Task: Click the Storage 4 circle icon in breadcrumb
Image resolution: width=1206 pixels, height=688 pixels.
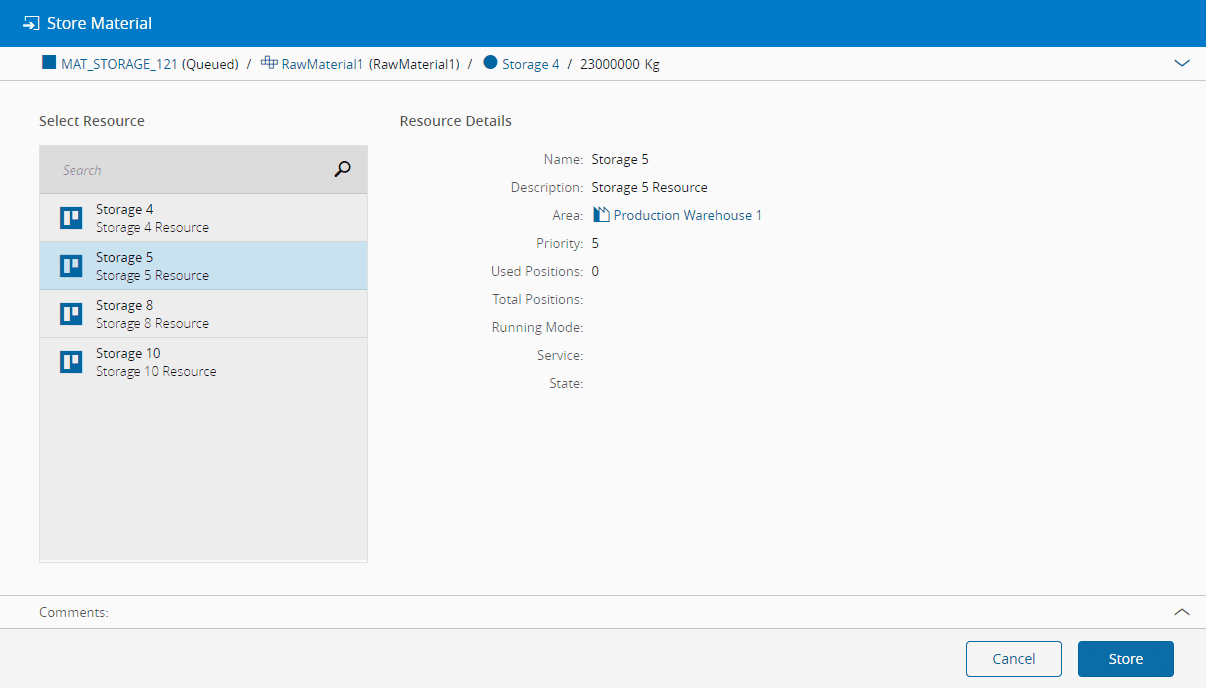Action: 490,63
